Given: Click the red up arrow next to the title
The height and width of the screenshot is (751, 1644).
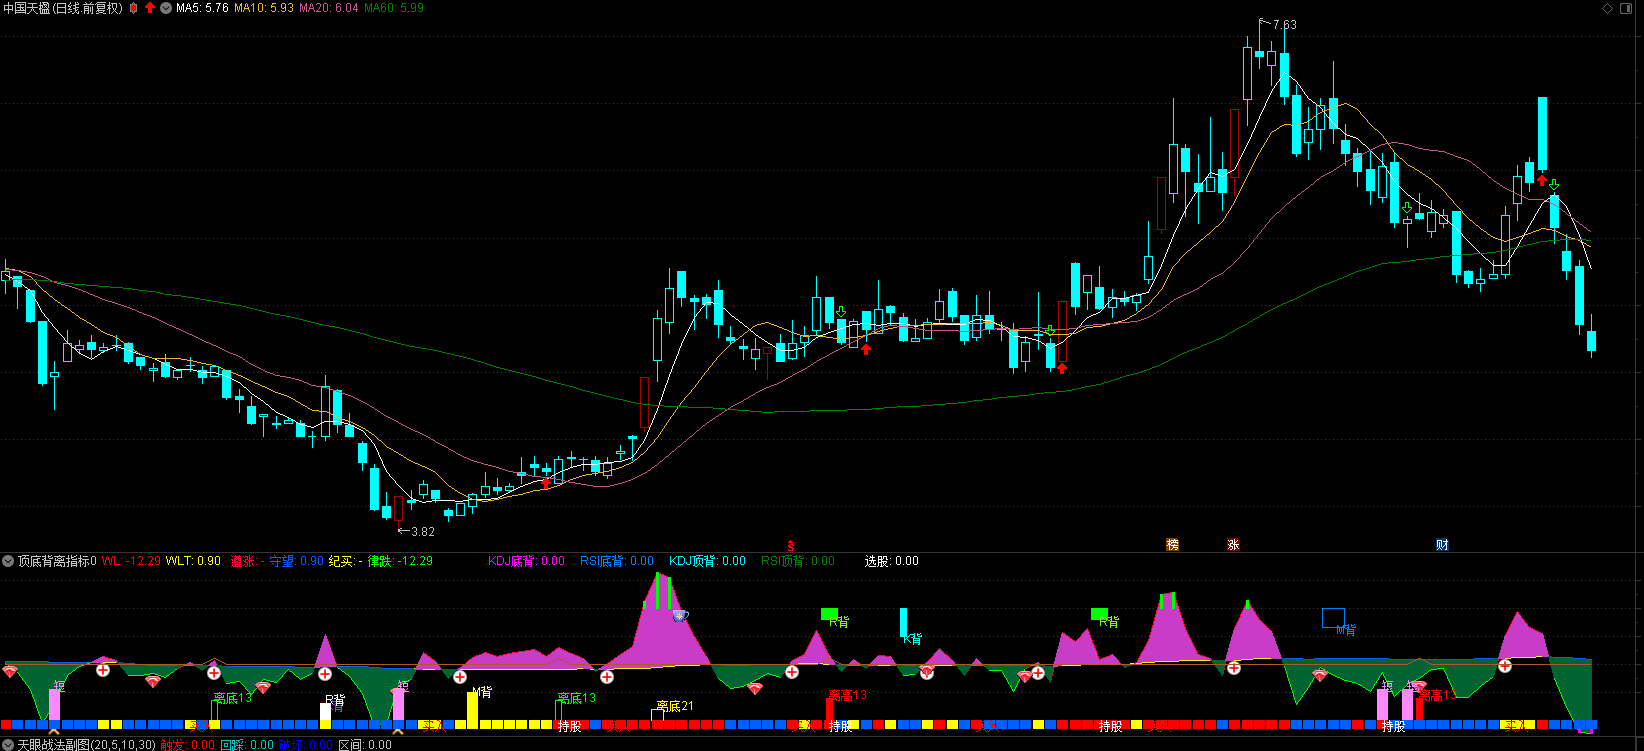Looking at the screenshot, I should (x=150, y=8).
